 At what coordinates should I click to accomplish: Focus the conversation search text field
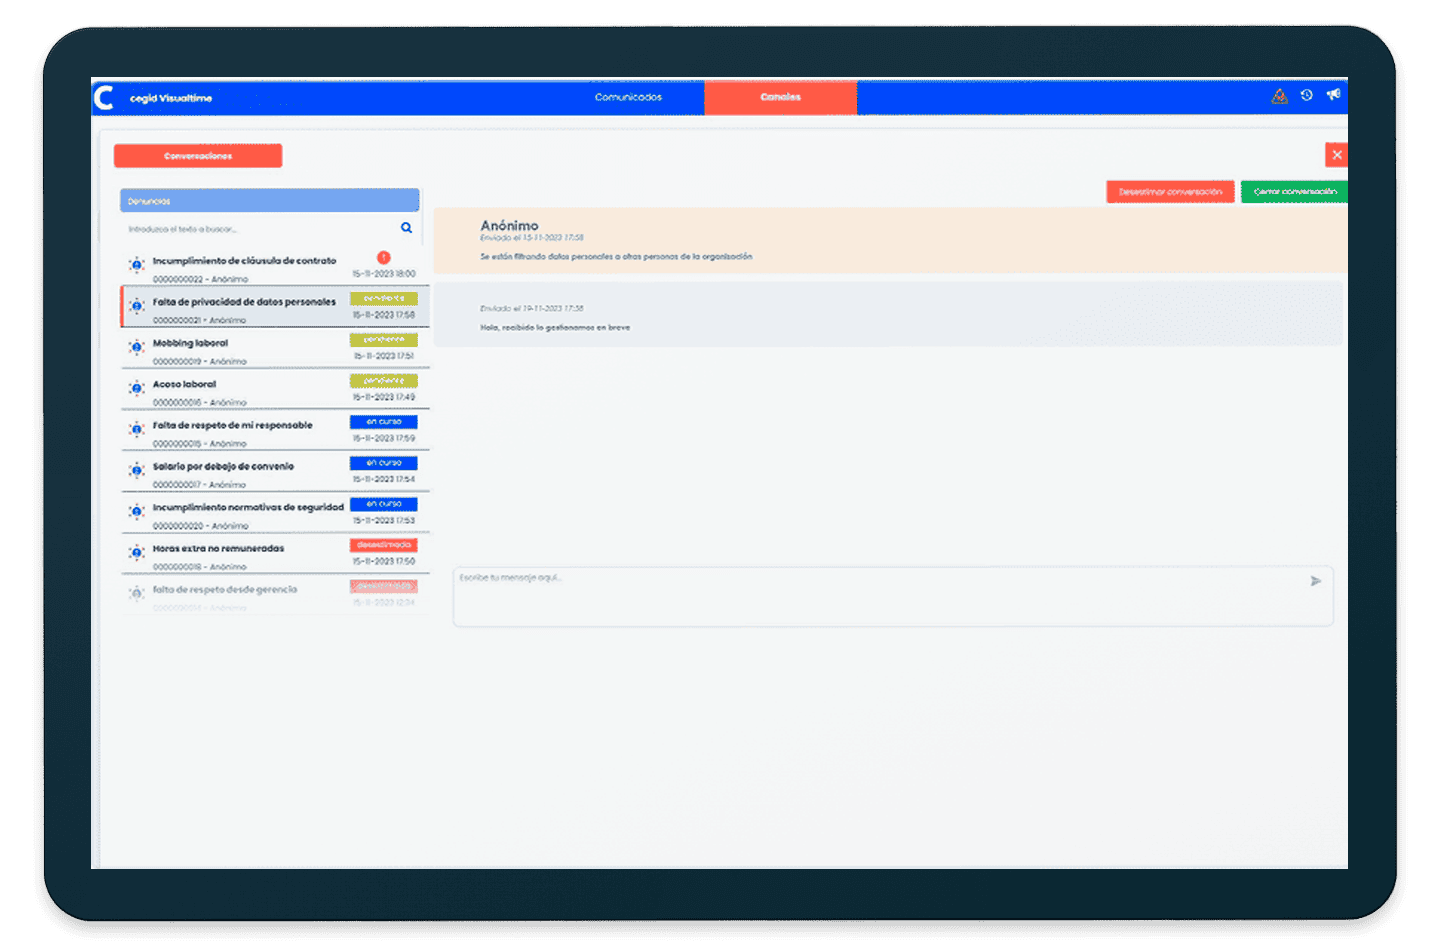pyautogui.click(x=260, y=229)
